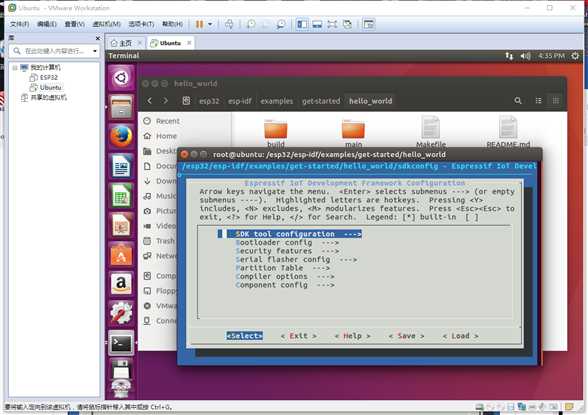Click the hello_world breadcrumb in Files
This screenshot has height=415, width=588.
[x=370, y=101]
